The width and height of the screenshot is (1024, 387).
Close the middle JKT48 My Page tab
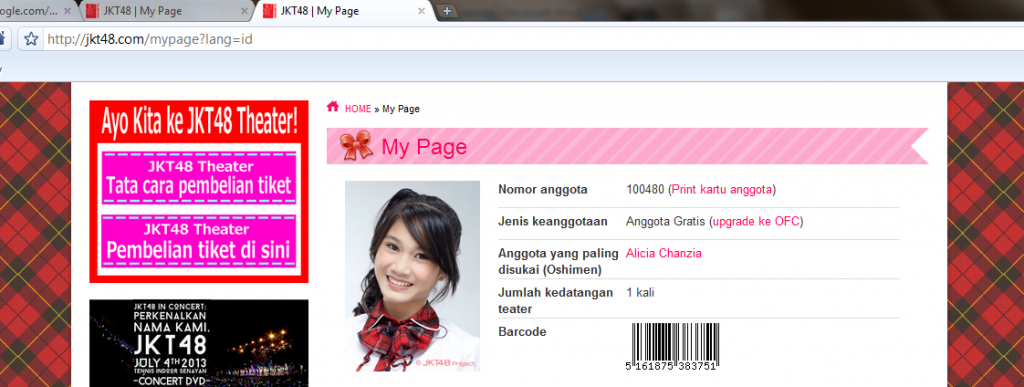pos(244,11)
